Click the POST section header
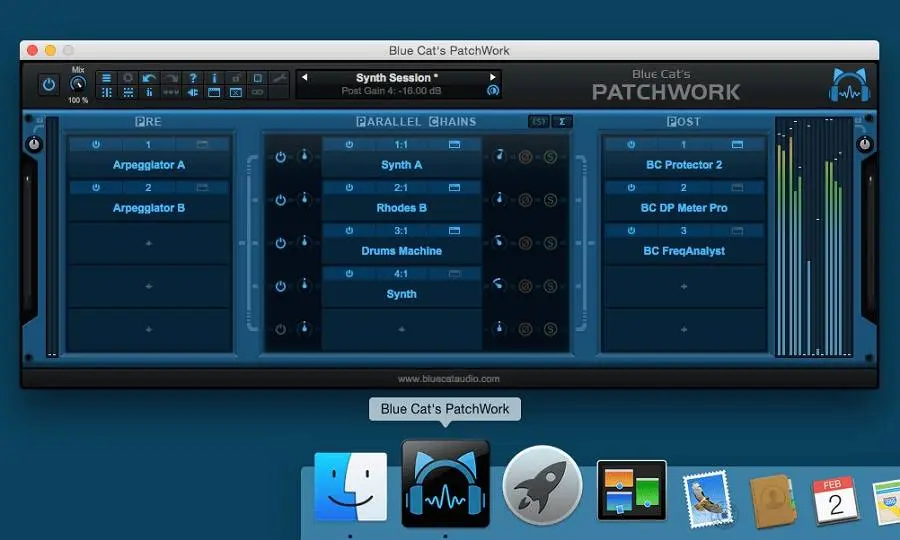The height and width of the screenshot is (540, 900). tap(683, 122)
